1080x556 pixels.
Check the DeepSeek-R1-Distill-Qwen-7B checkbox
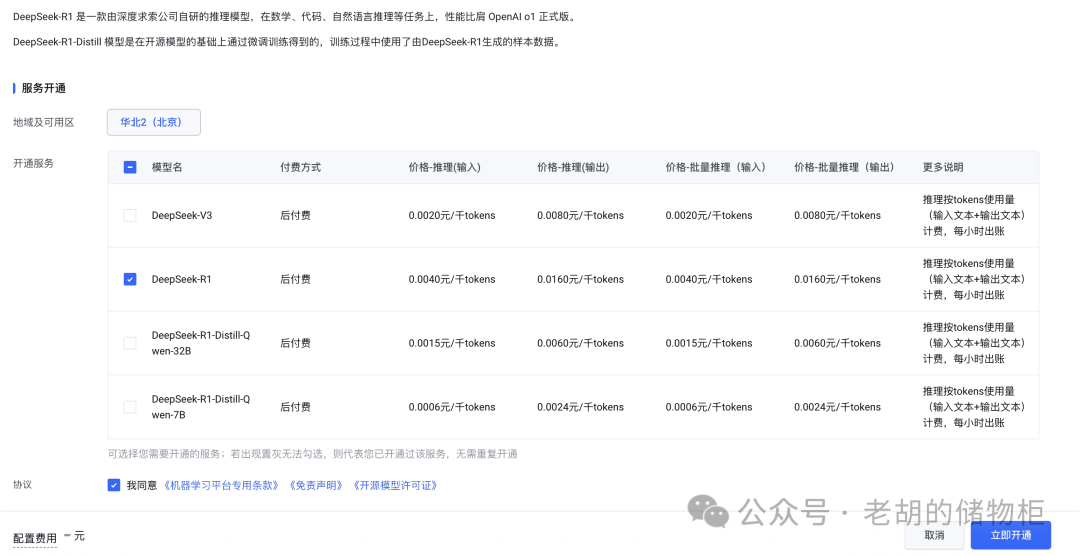pyautogui.click(x=129, y=406)
